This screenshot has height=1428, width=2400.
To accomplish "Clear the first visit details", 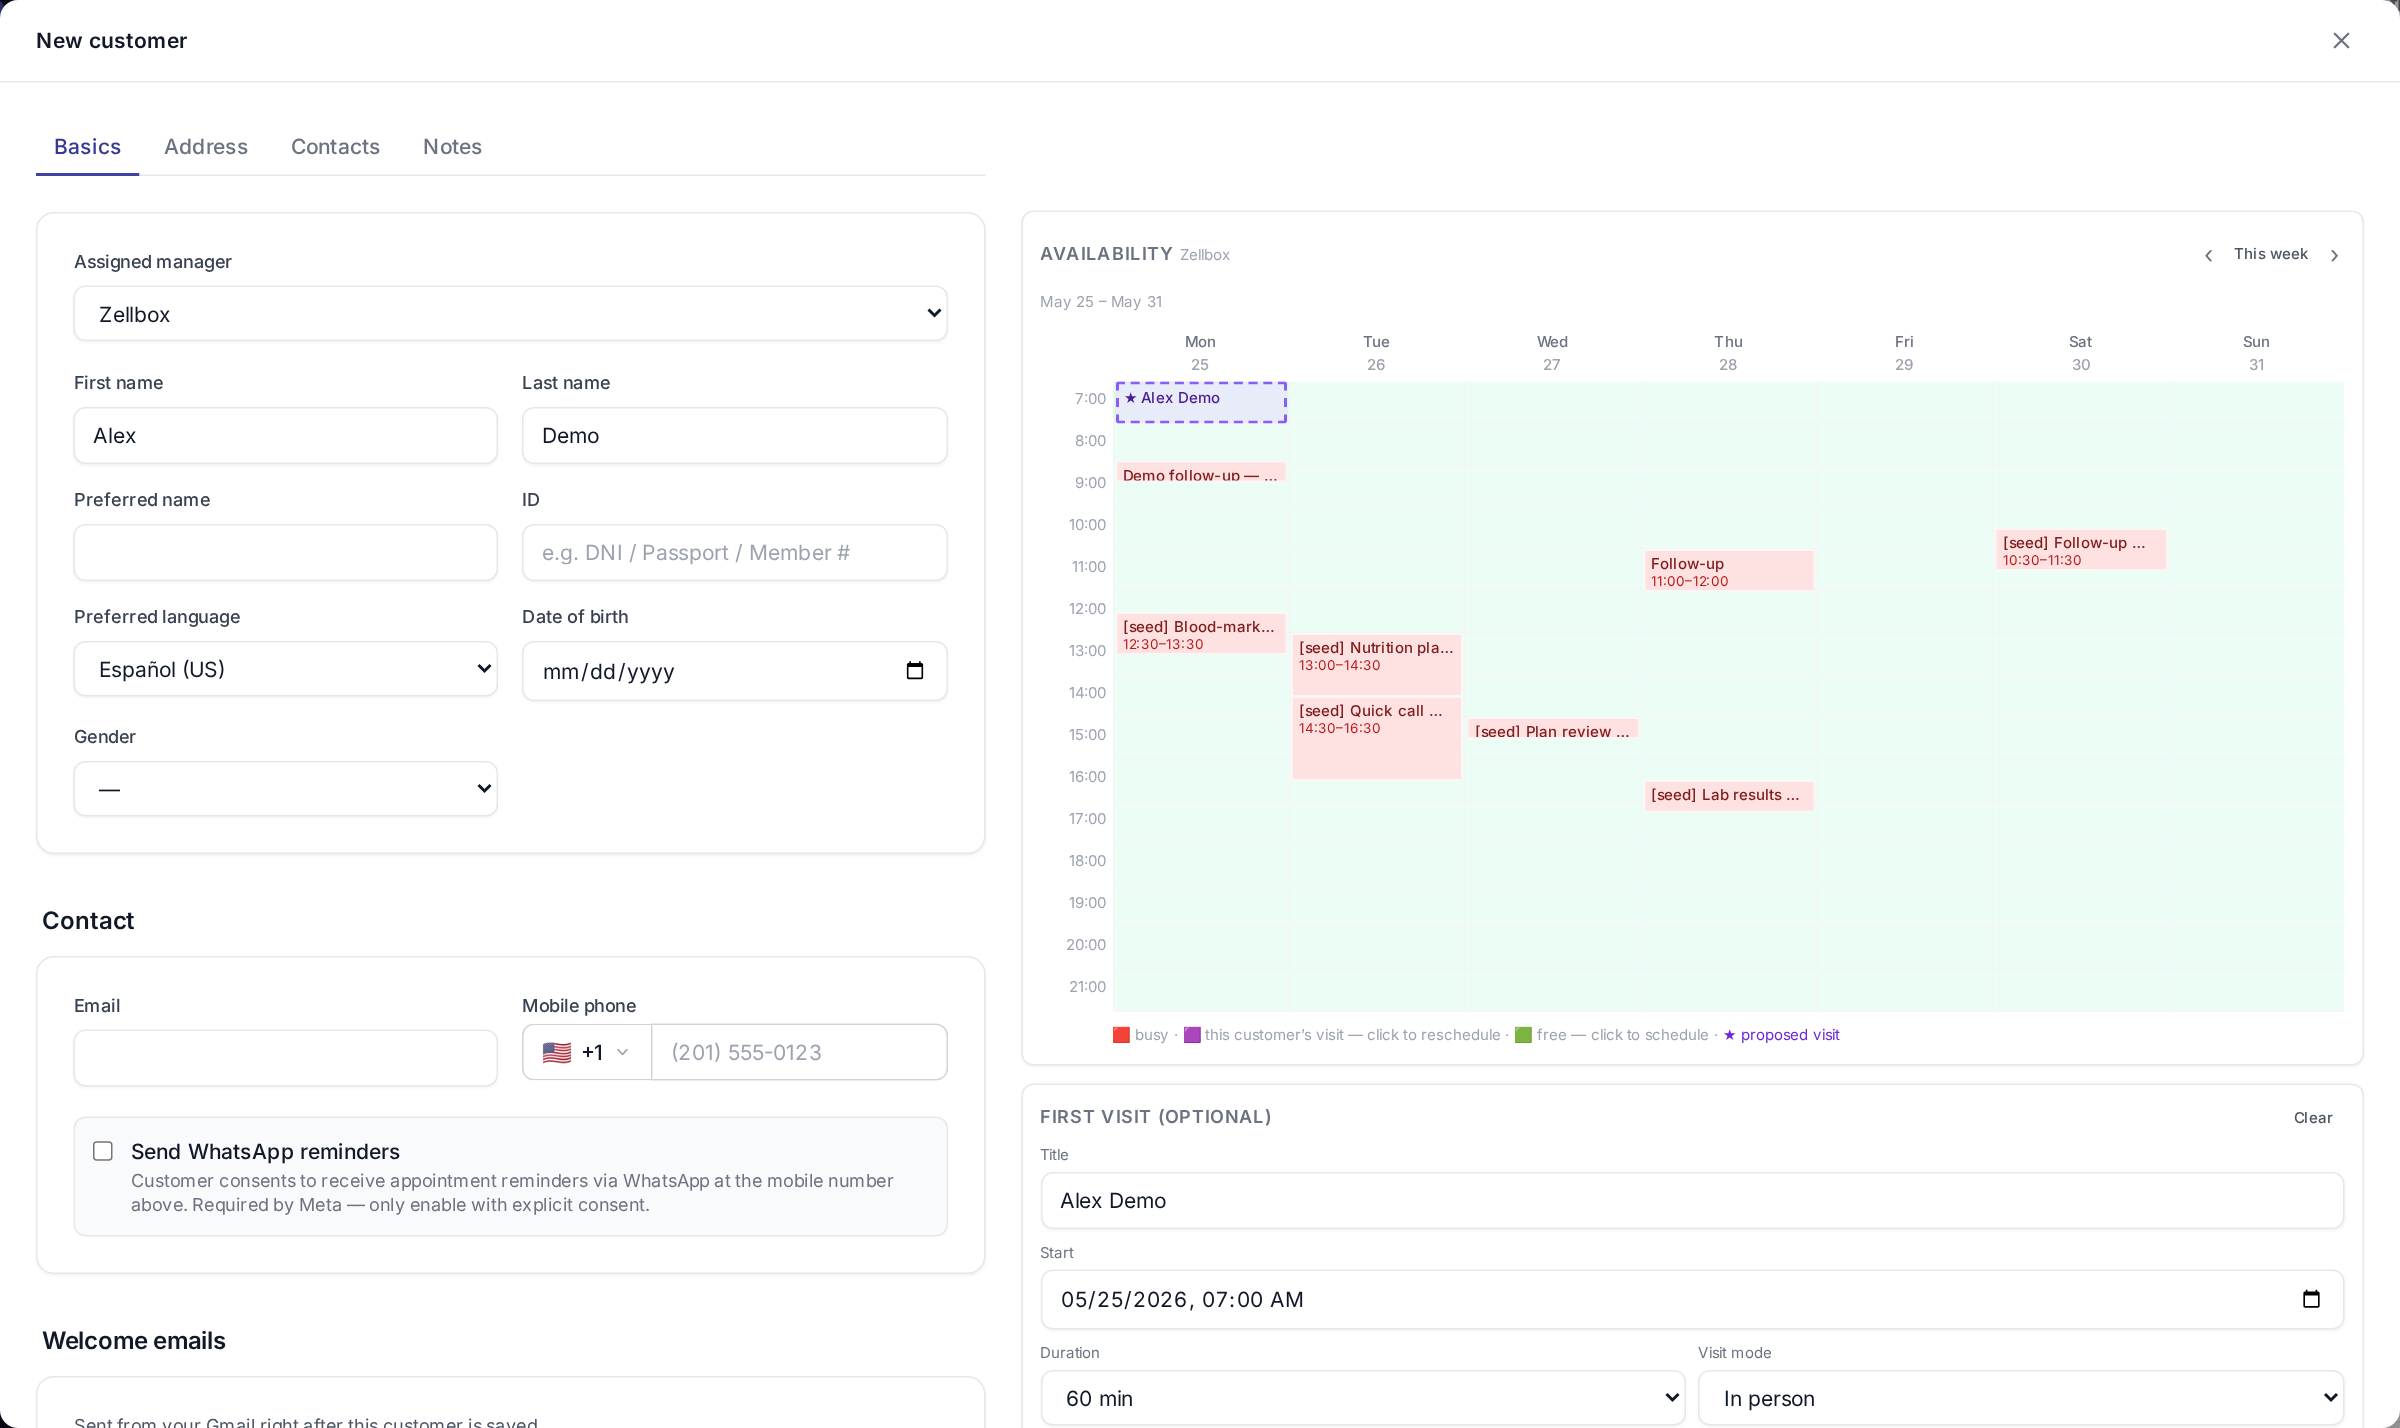I will tap(2313, 1118).
